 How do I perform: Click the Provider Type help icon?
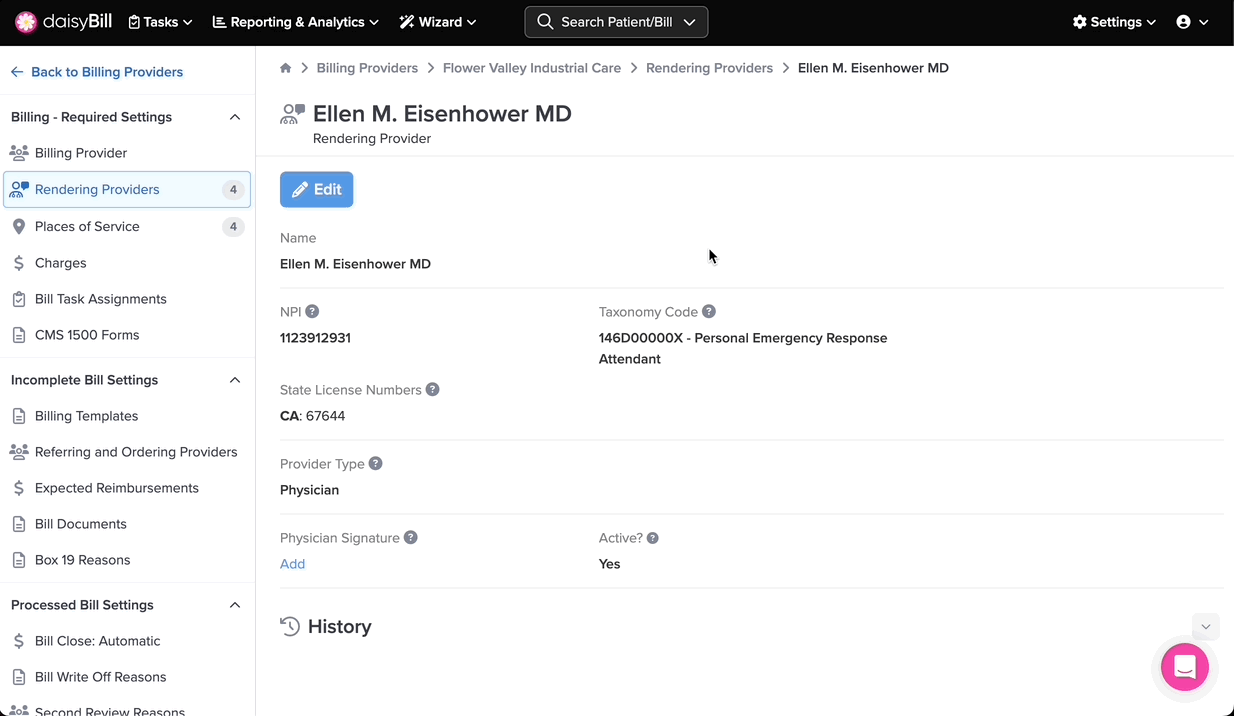point(375,464)
